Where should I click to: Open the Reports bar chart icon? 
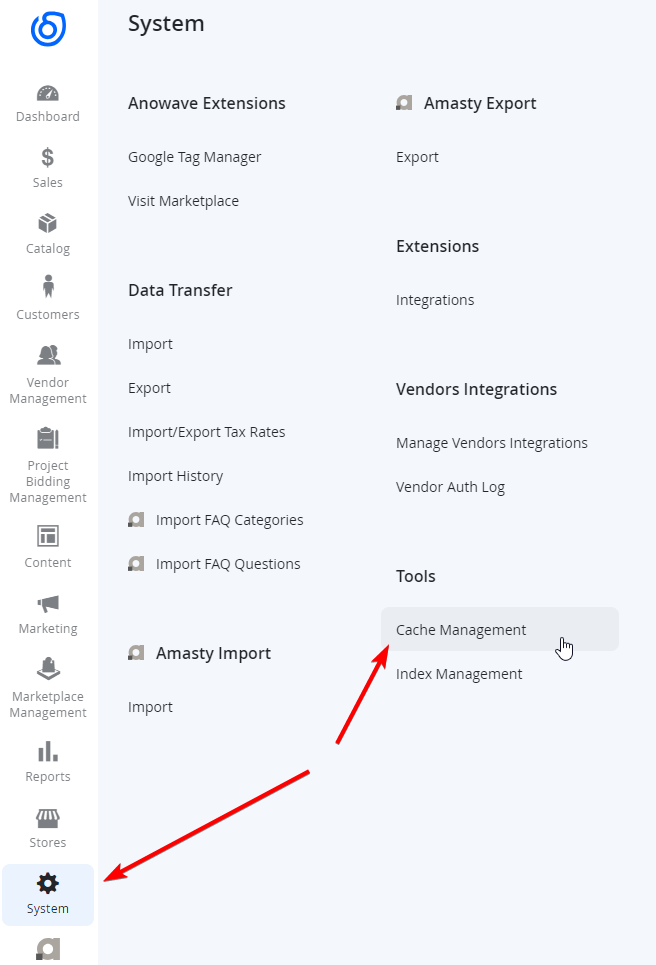[x=48, y=751]
